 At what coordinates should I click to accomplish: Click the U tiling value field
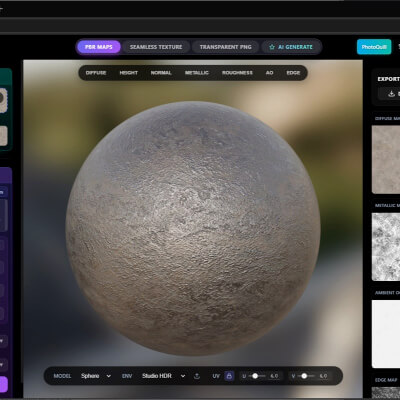pos(274,376)
